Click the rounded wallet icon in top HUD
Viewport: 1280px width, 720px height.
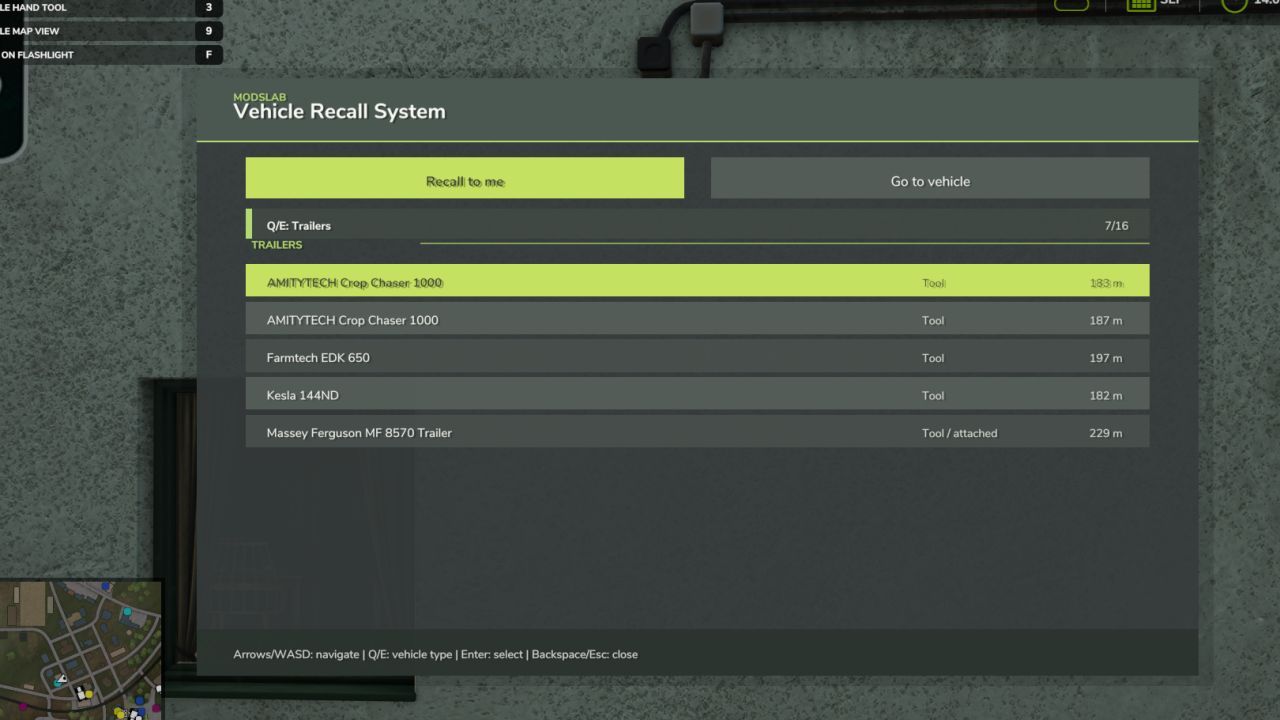[1071, 4]
